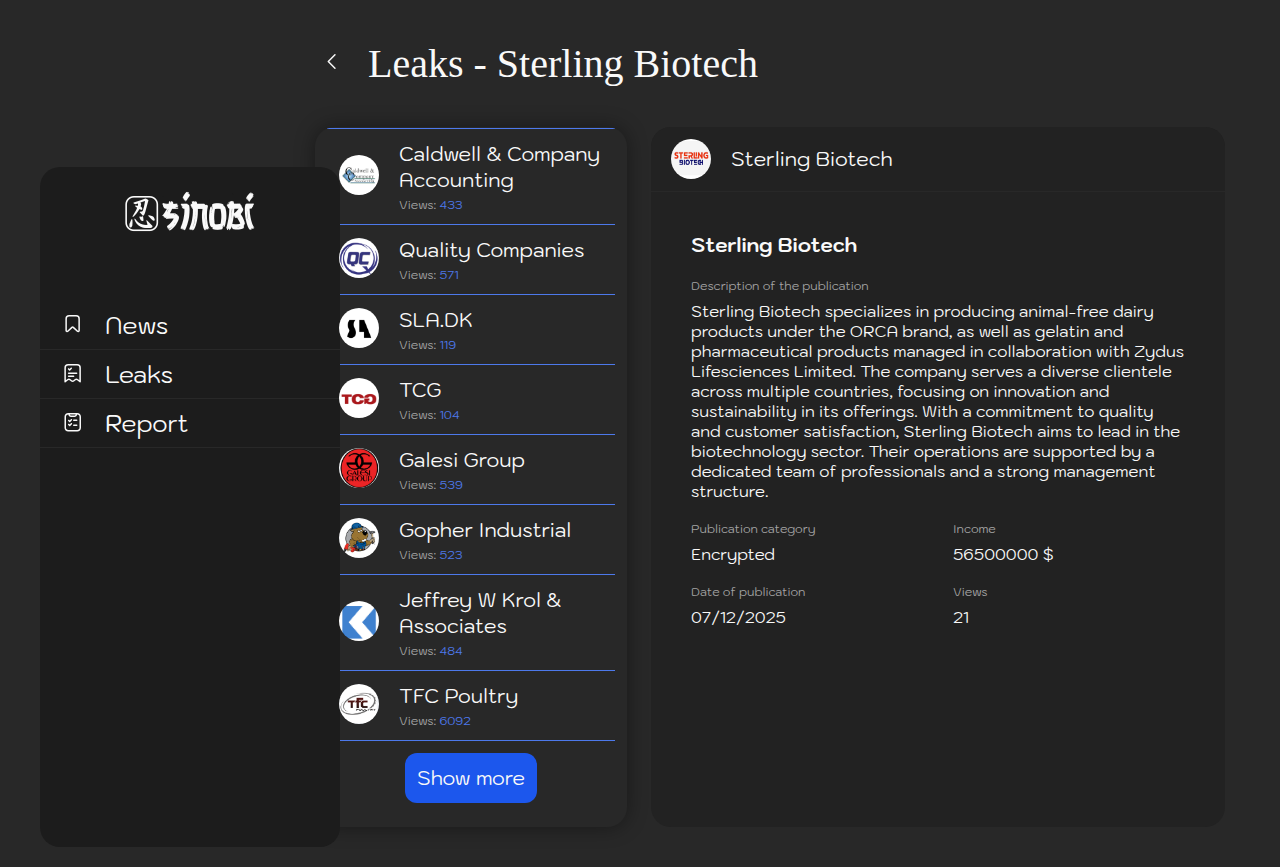The height and width of the screenshot is (867, 1280).
Task: Click the Caldwell & Company list thumbnail
Action: click(x=359, y=175)
